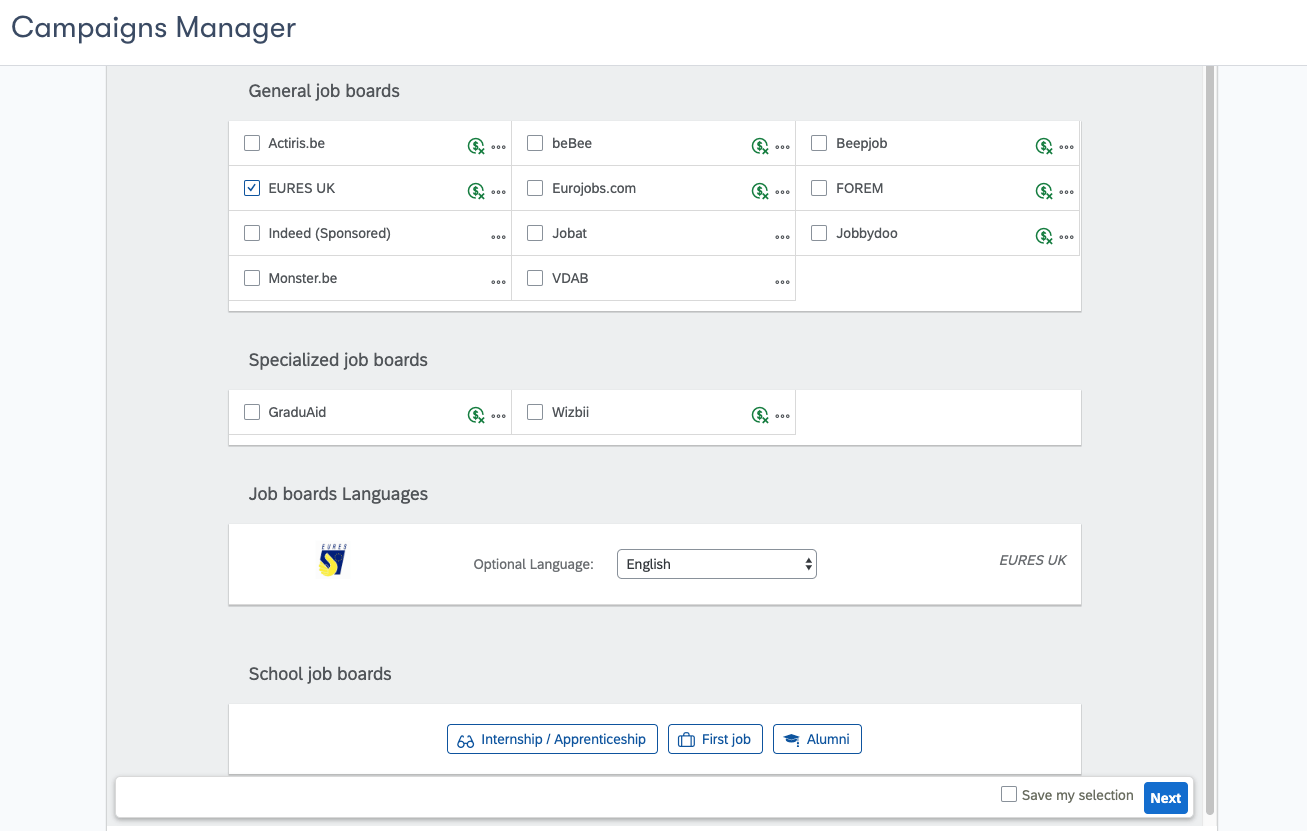The height and width of the screenshot is (831, 1307).
Task: Select the Monster.be checkbox
Action: coord(252,278)
